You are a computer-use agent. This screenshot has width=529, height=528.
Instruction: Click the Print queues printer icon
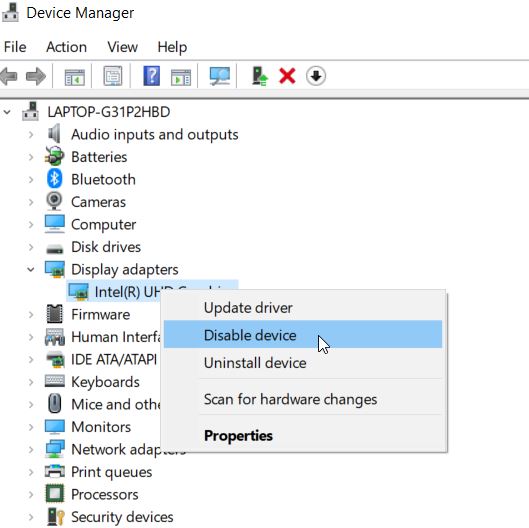55,471
